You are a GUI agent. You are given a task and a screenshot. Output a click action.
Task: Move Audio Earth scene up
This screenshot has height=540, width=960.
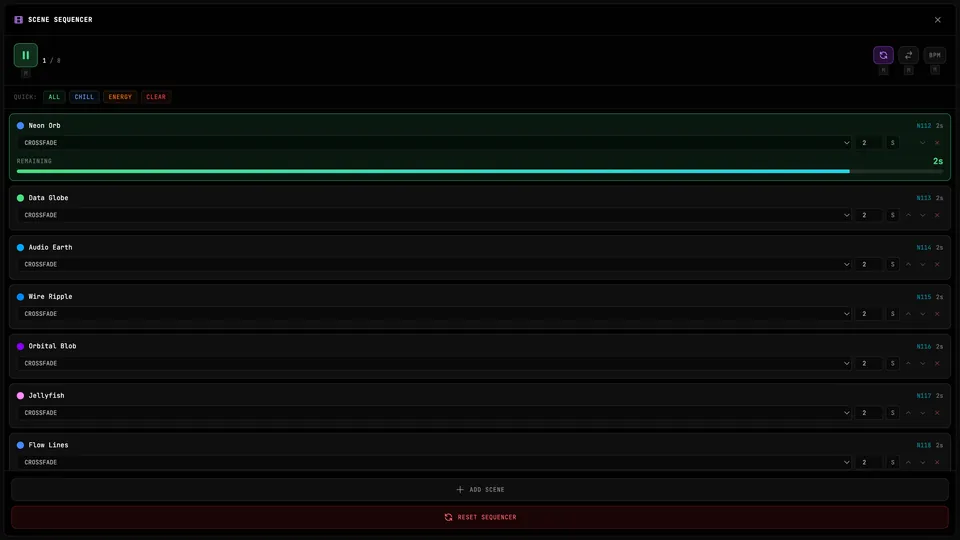(909, 264)
